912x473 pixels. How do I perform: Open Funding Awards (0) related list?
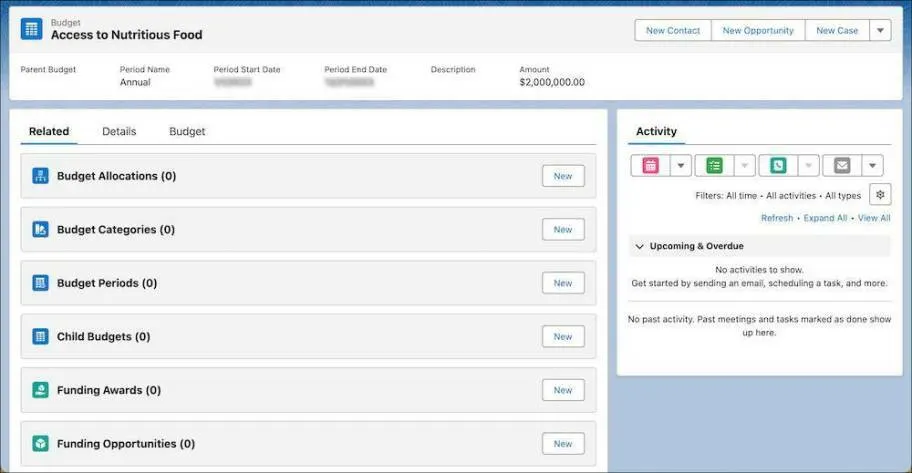coord(109,390)
